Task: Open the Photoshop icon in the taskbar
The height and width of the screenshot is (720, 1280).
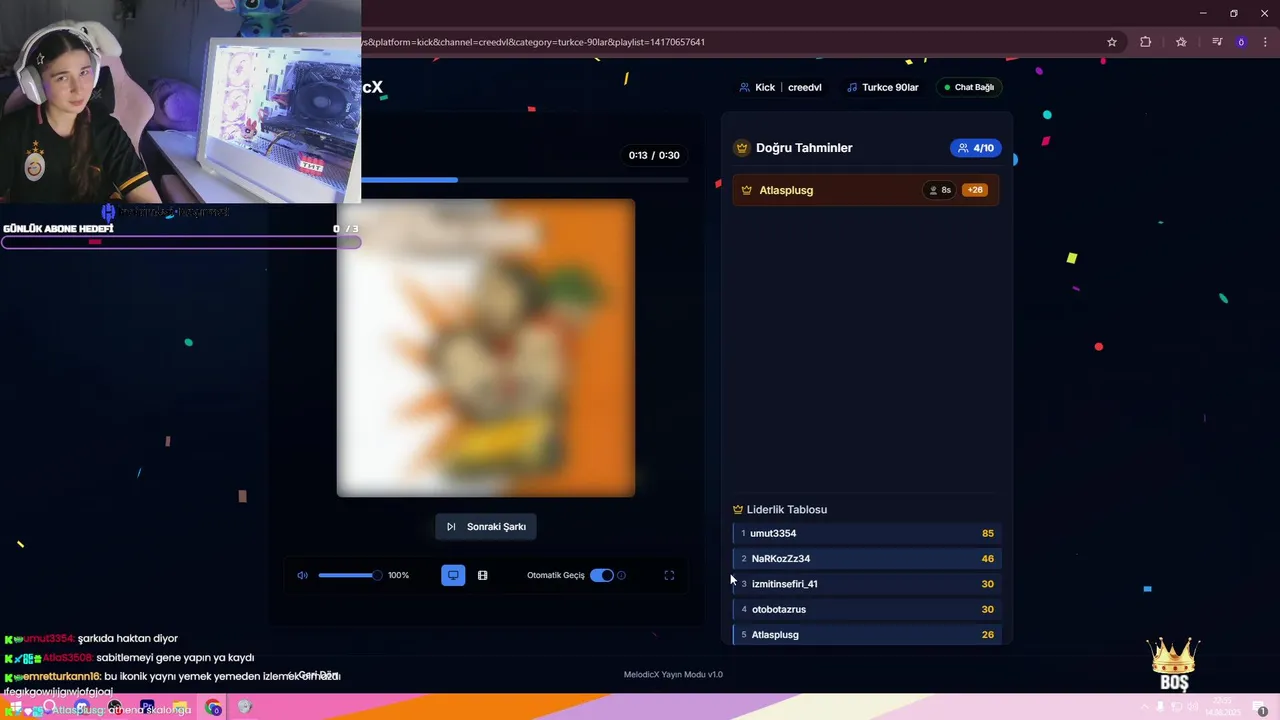Action: click(147, 708)
